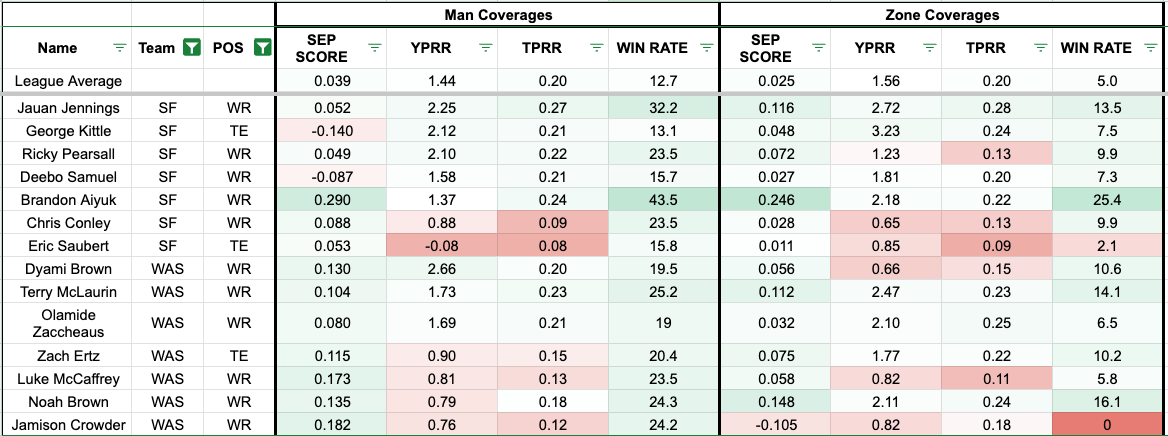
Task: Select the Zone Coverages header cell
Action: 942,15
